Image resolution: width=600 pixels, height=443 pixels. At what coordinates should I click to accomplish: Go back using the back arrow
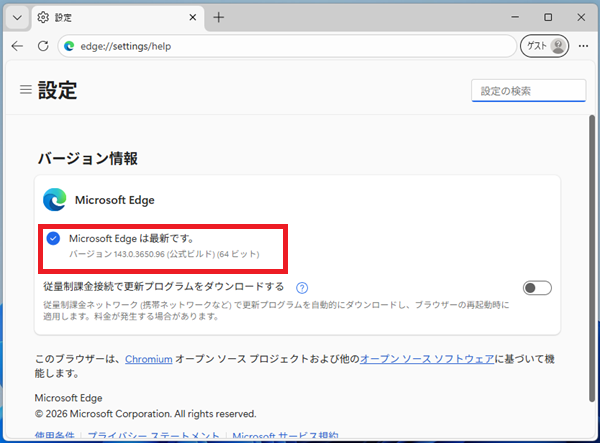(x=18, y=46)
